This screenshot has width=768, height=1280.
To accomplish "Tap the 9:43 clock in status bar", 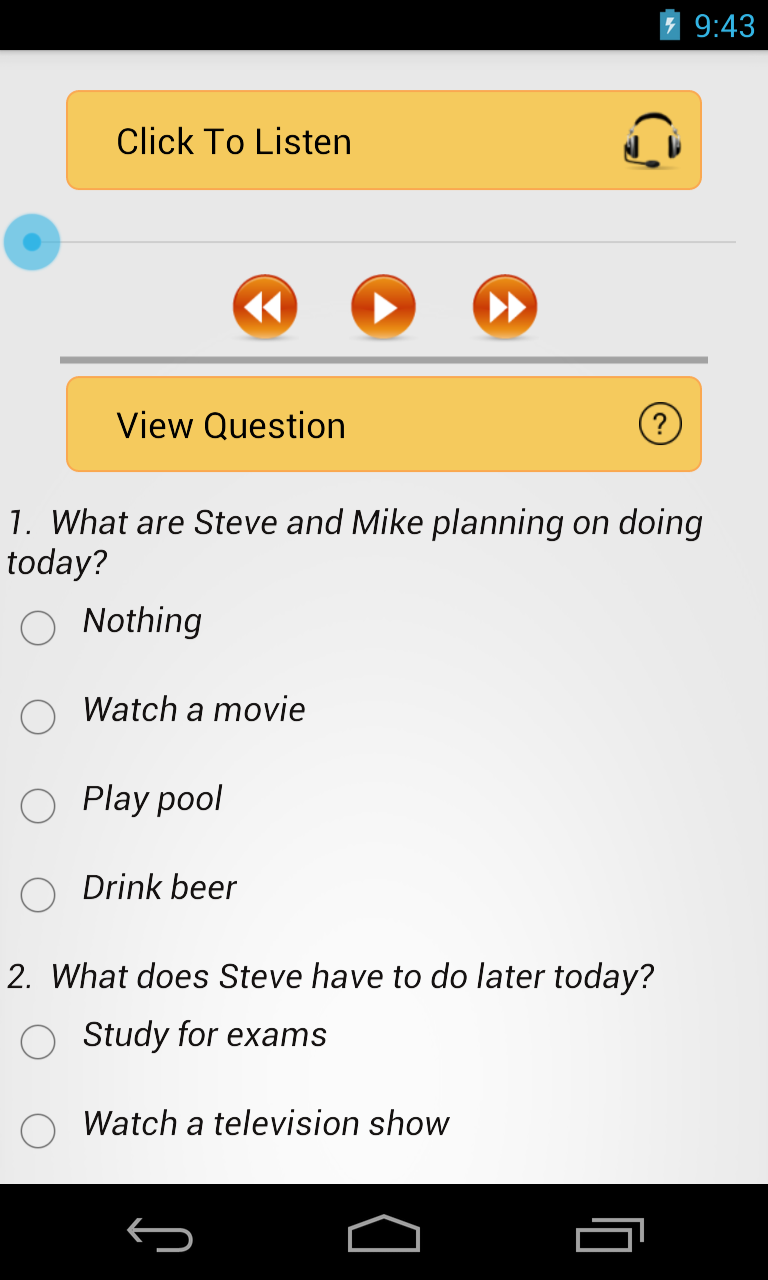I will click(x=725, y=25).
